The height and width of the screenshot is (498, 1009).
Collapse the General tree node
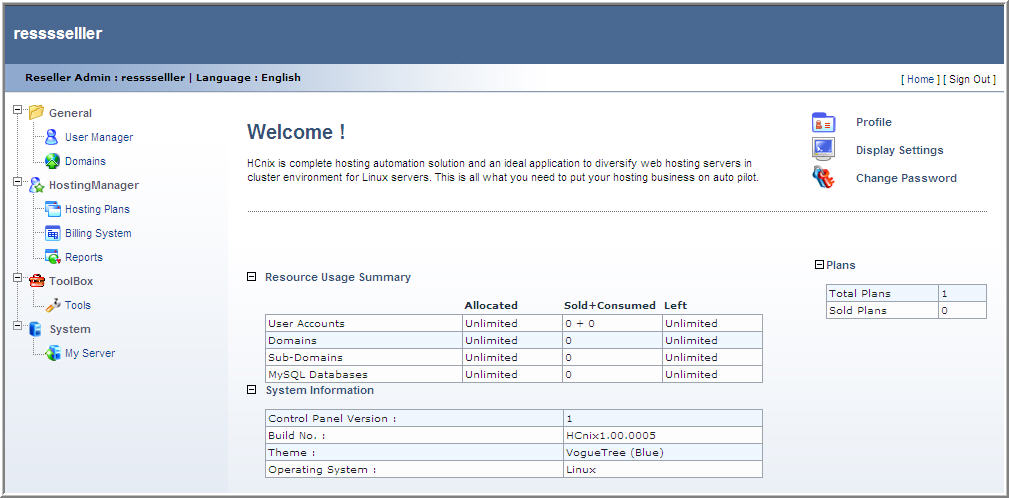coord(17,110)
